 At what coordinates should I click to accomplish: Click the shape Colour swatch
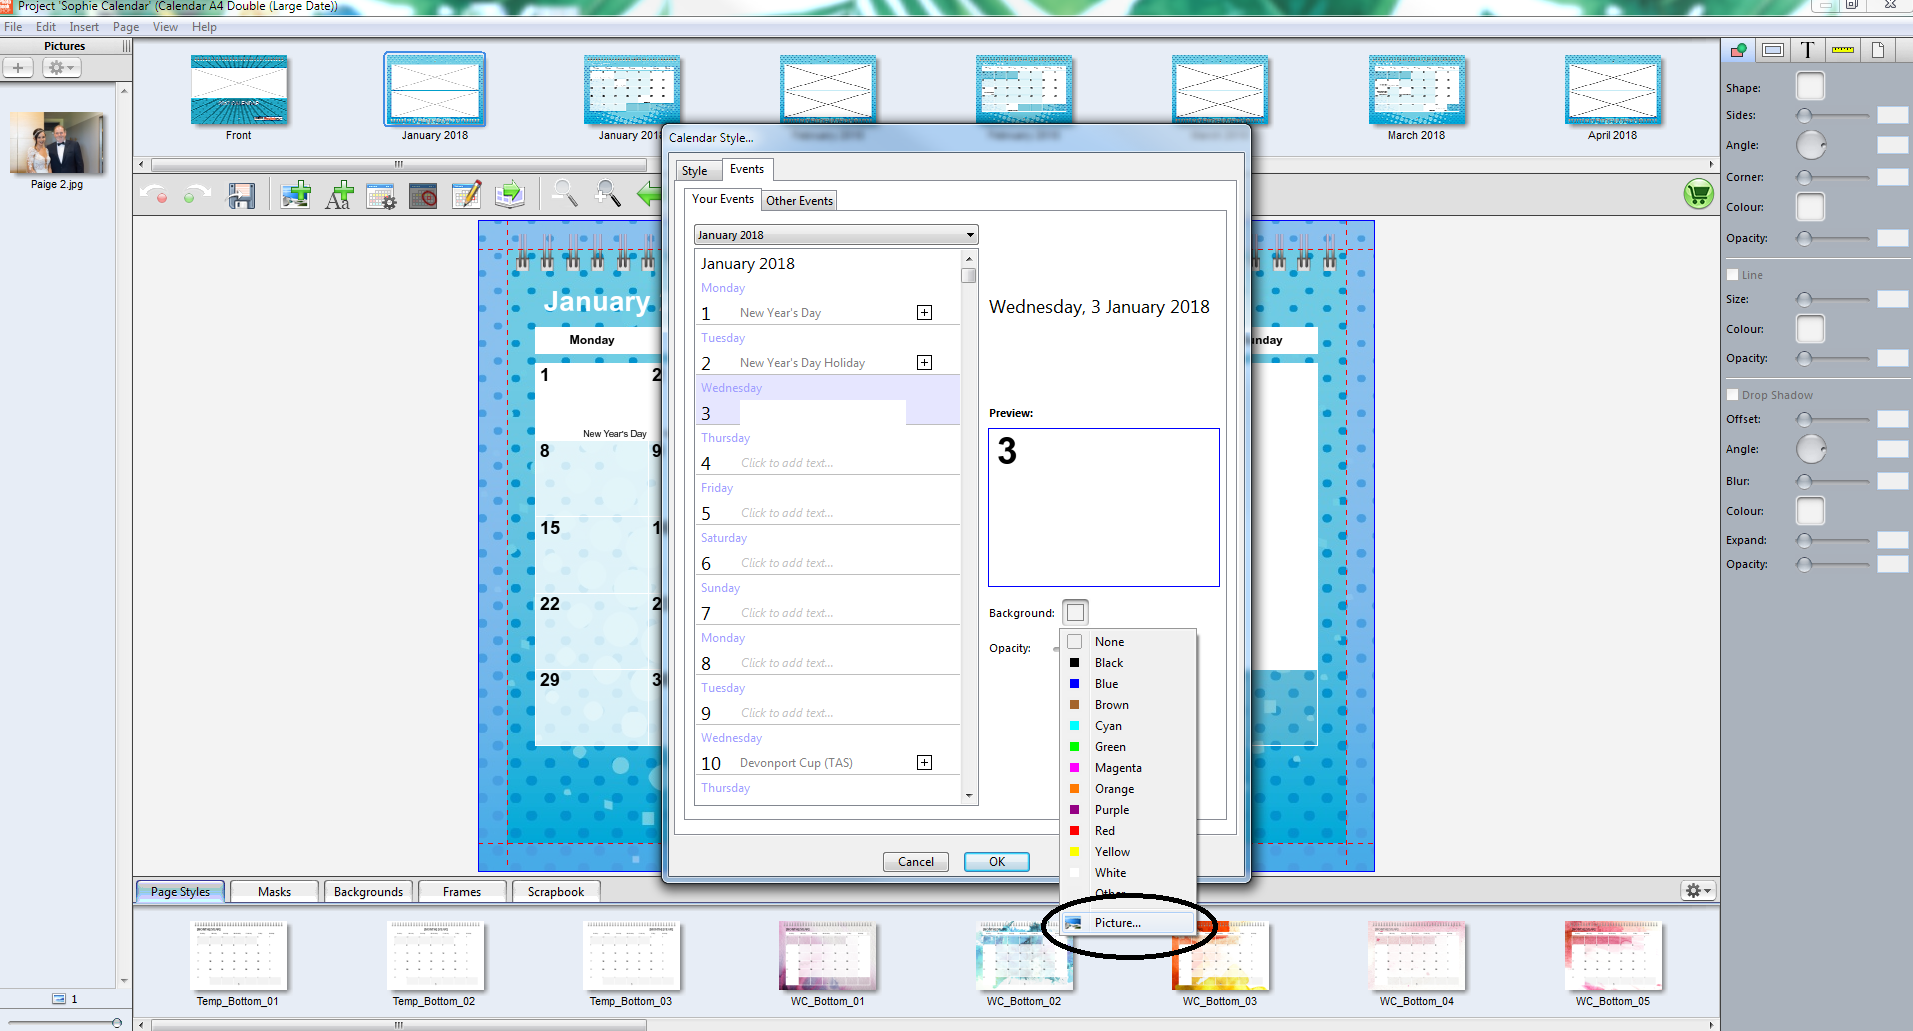(1810, 207)
